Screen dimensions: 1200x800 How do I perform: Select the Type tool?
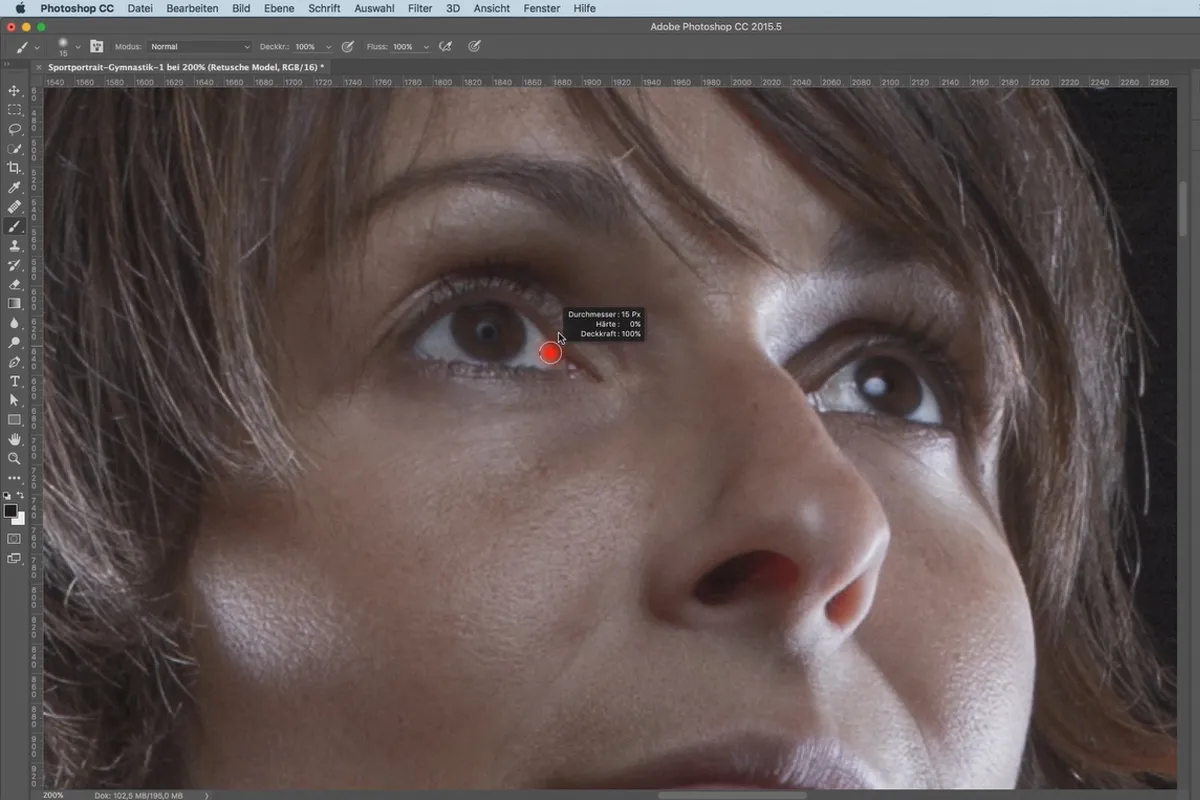(15, 381)
